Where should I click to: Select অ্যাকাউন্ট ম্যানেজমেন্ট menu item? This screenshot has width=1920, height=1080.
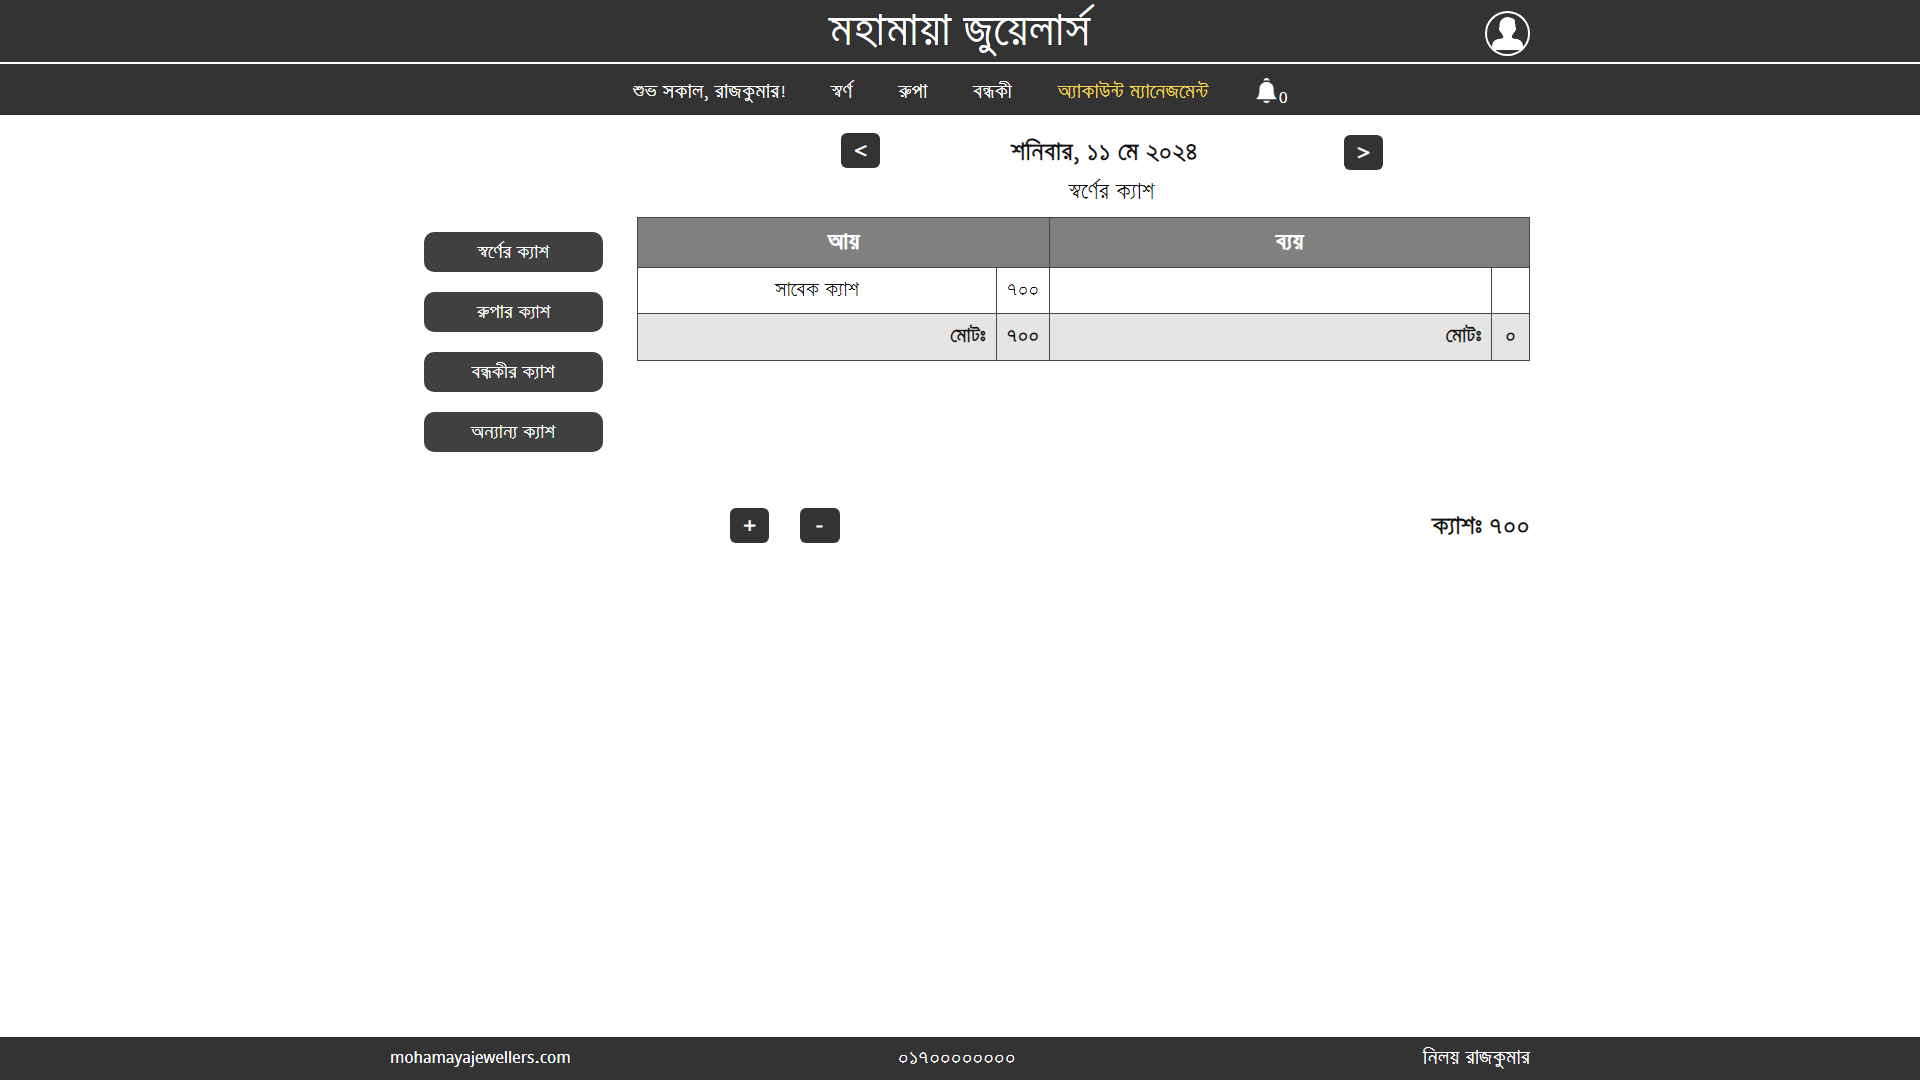[x=1132, y=91]
